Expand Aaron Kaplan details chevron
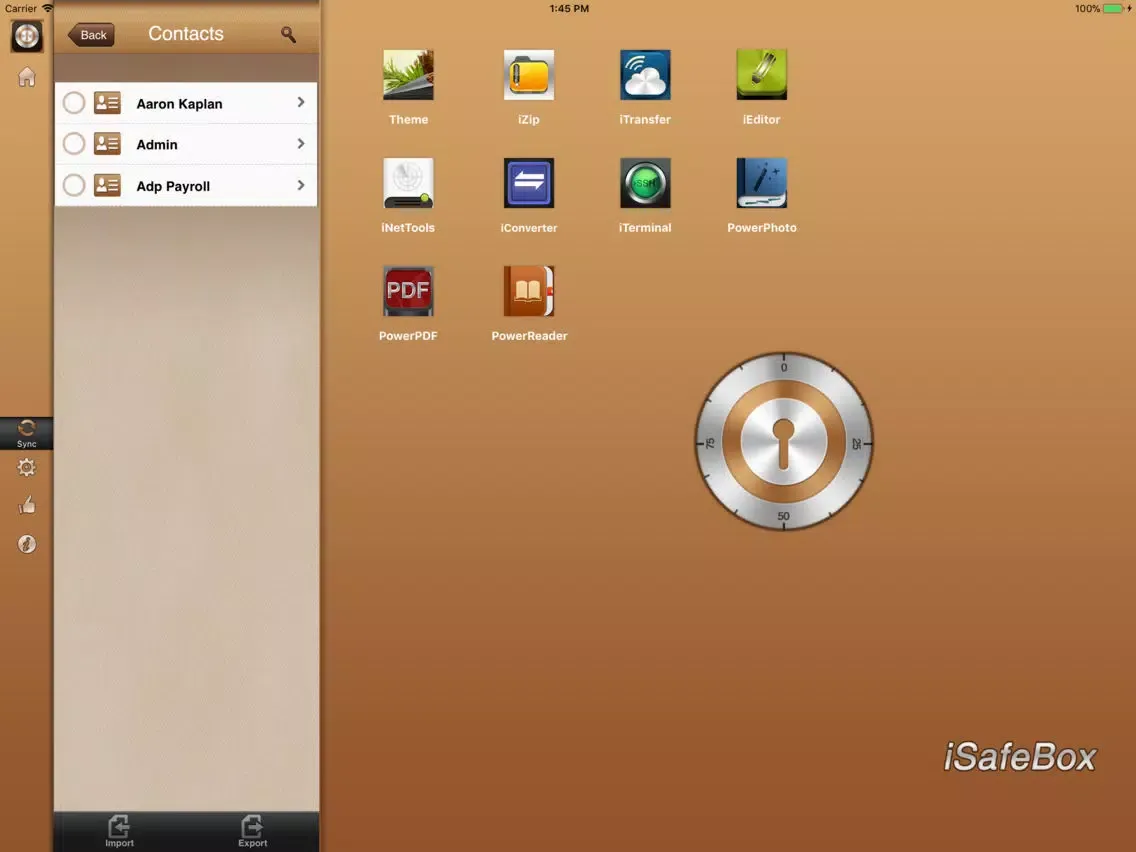This screenshot has width=1136, height=852. click(x=301, y=103)
